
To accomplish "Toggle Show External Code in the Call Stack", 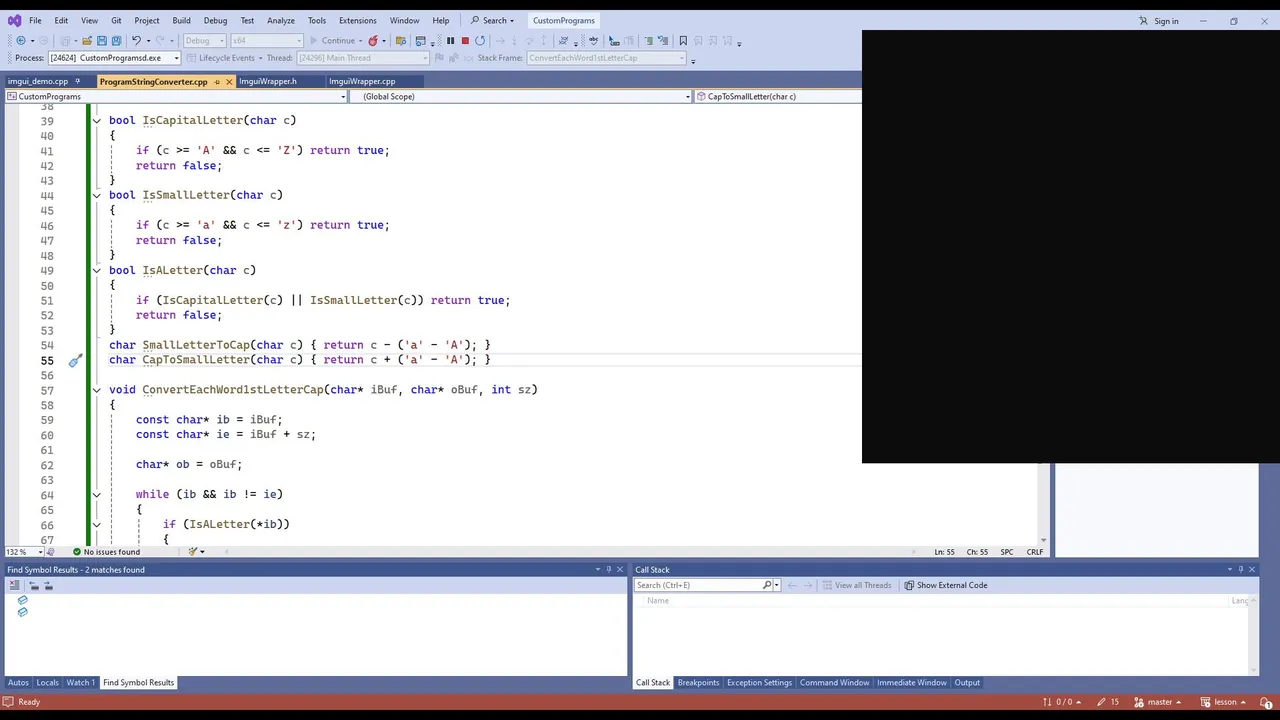I will (x=946, y=585).
